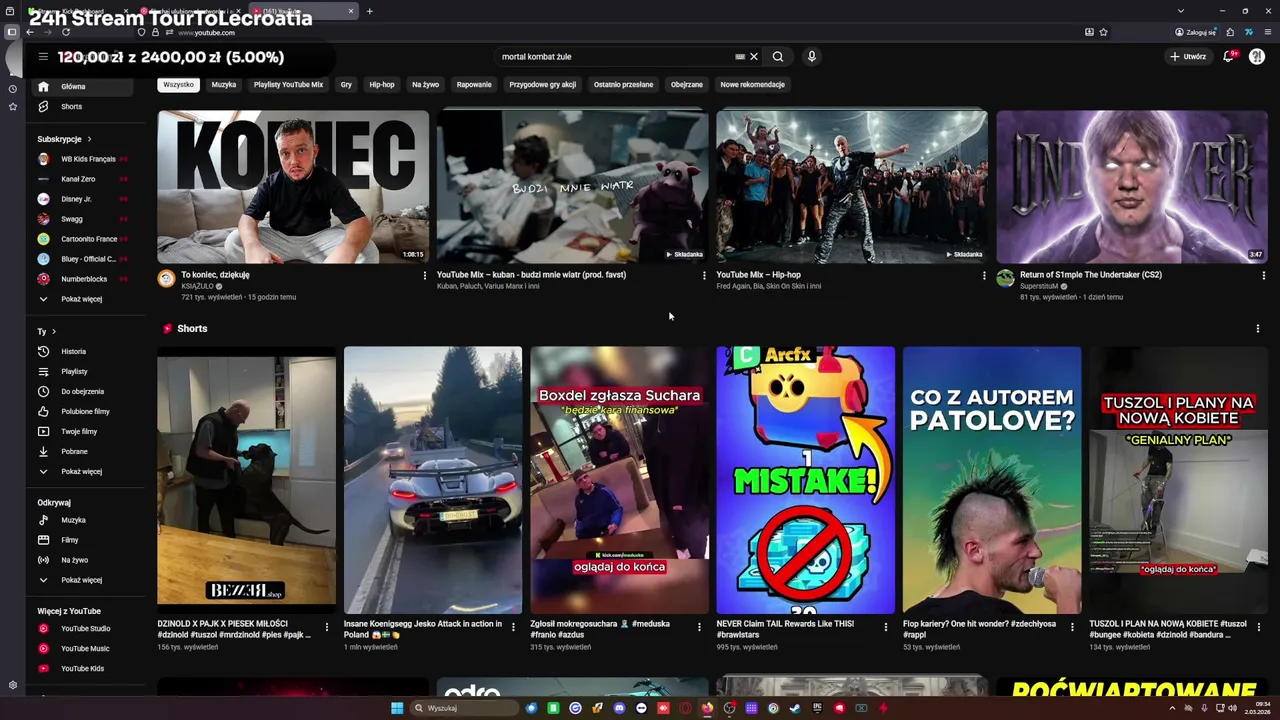The height and width of the screenshot is (720, 1280).
Task: Open Do obejrzenia watch later
Action: click(x=80, y=392)
